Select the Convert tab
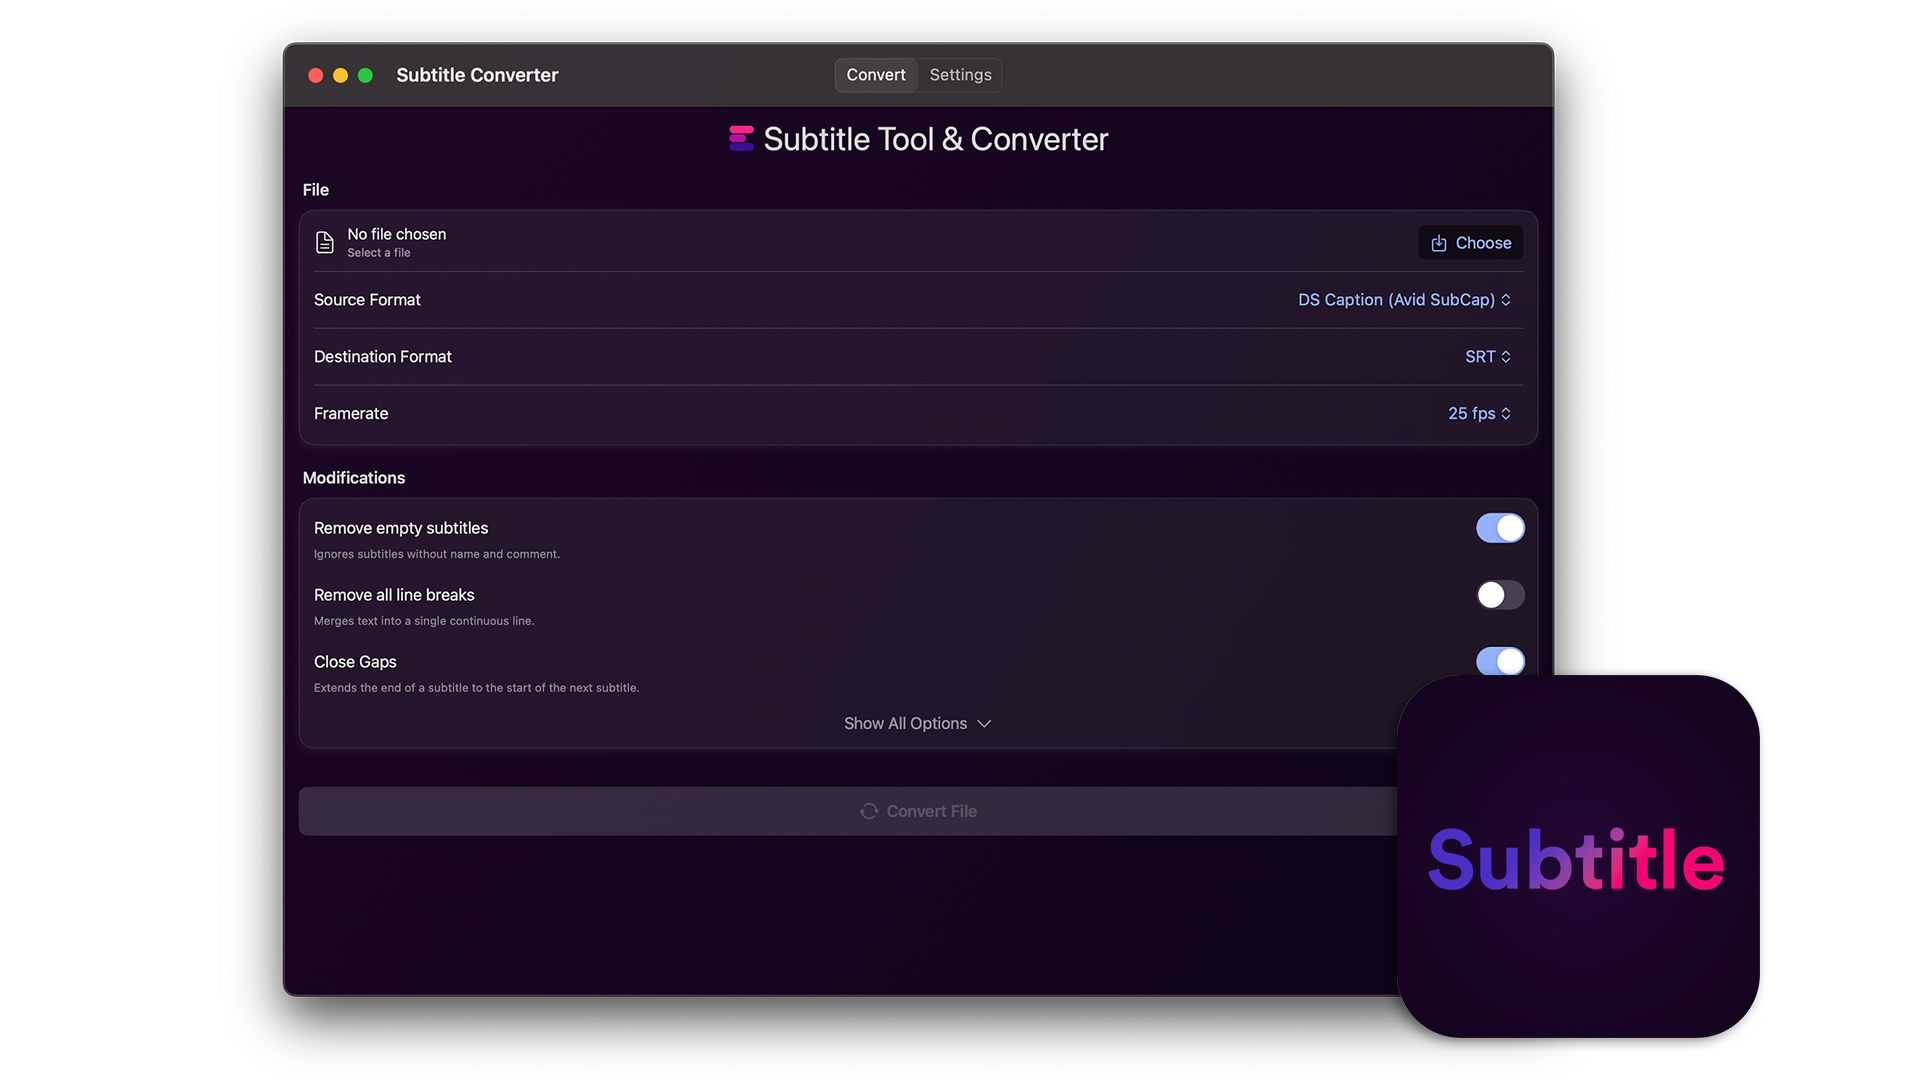The image size is (1920, 1080). tap(876, 75)
